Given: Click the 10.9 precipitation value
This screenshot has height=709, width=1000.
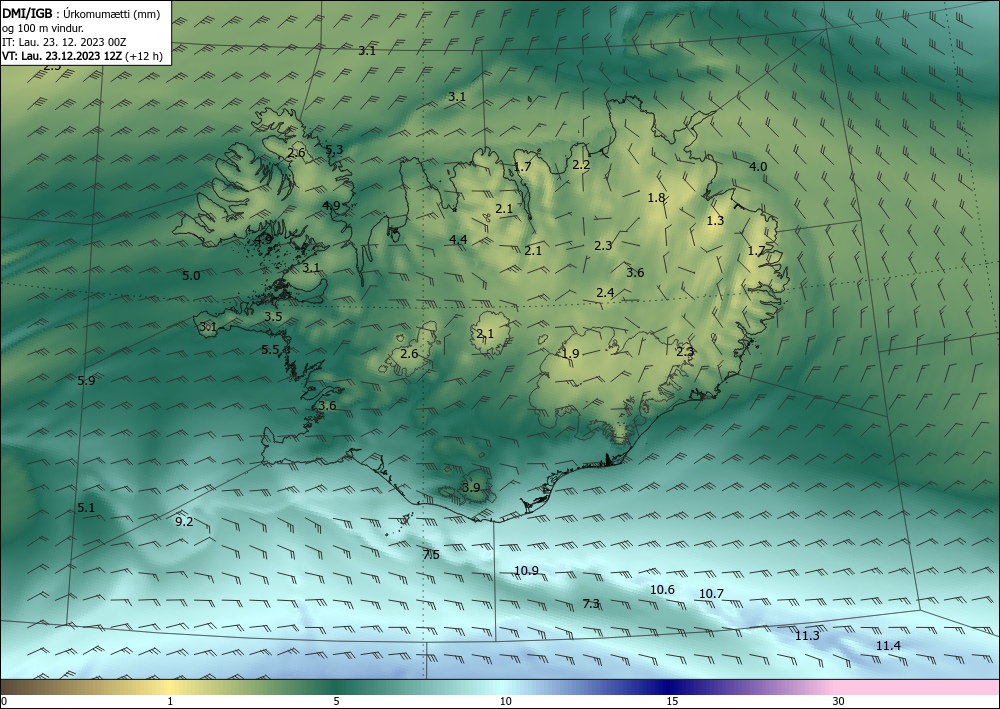Looking at the screenshot, I should [526, 571].
